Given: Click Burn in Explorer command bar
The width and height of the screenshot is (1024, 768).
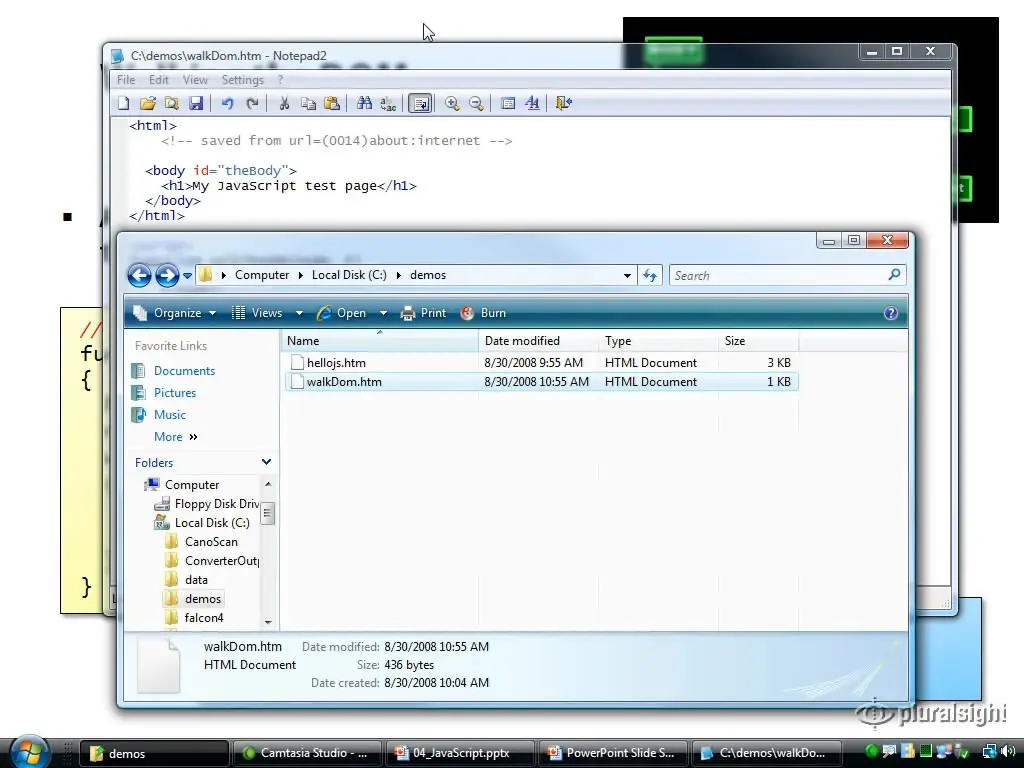Looking at the screenshot, I should tap(483, 313).
